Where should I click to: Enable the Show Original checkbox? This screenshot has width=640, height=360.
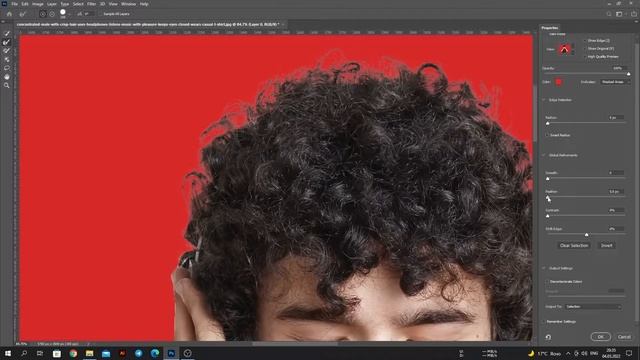point(585,49)
